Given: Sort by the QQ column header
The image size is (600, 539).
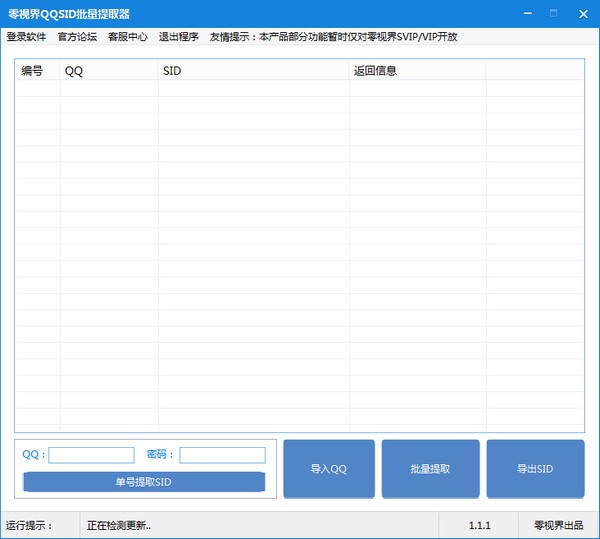Looking at the screenshot, I should (109, 70).
